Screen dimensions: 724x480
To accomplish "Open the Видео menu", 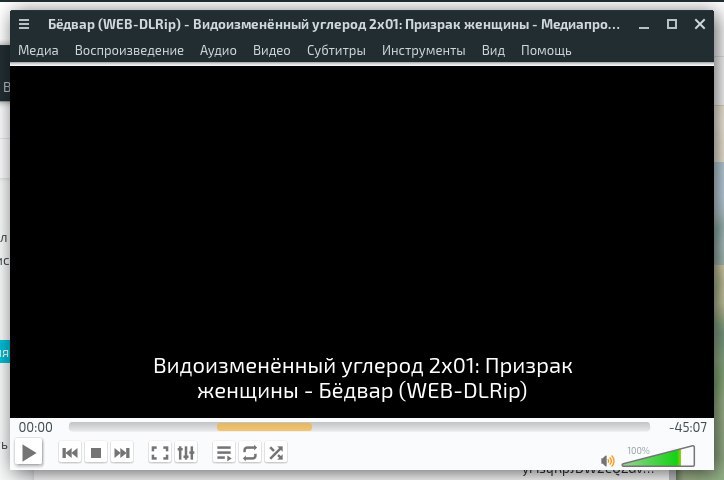I will (x=272, y=50).
